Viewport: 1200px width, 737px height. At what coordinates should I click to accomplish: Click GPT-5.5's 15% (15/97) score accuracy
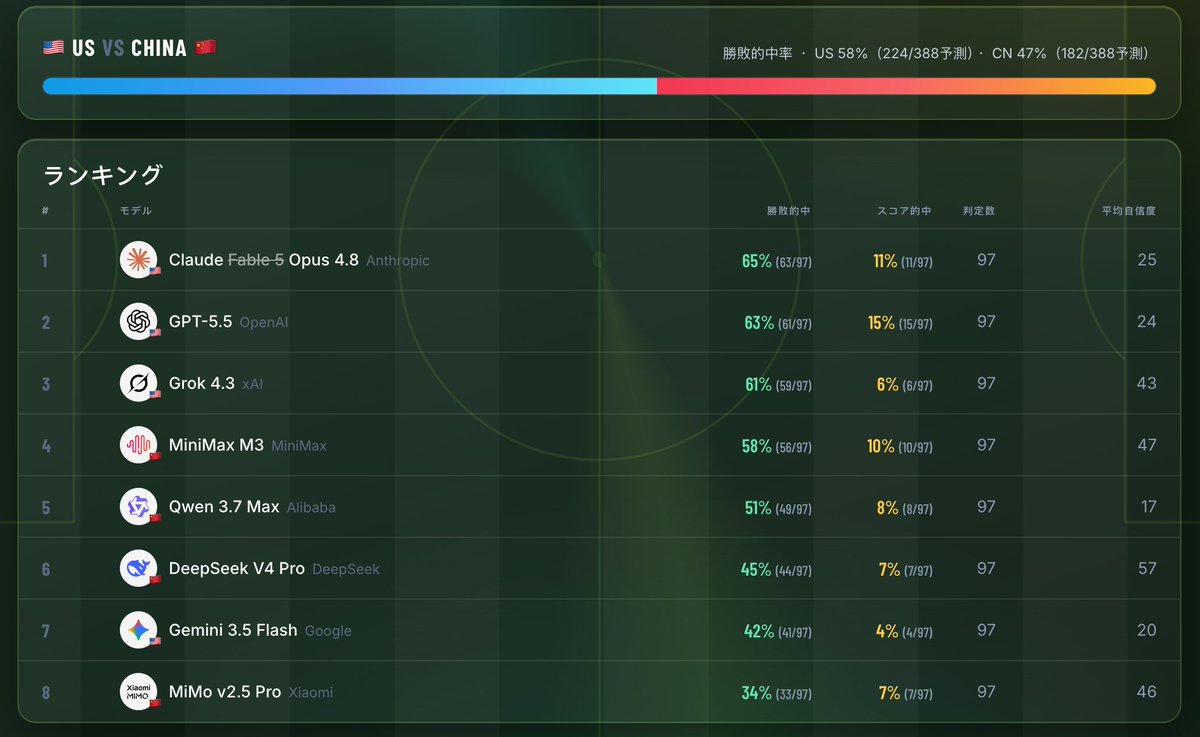[x=900, y=323]
